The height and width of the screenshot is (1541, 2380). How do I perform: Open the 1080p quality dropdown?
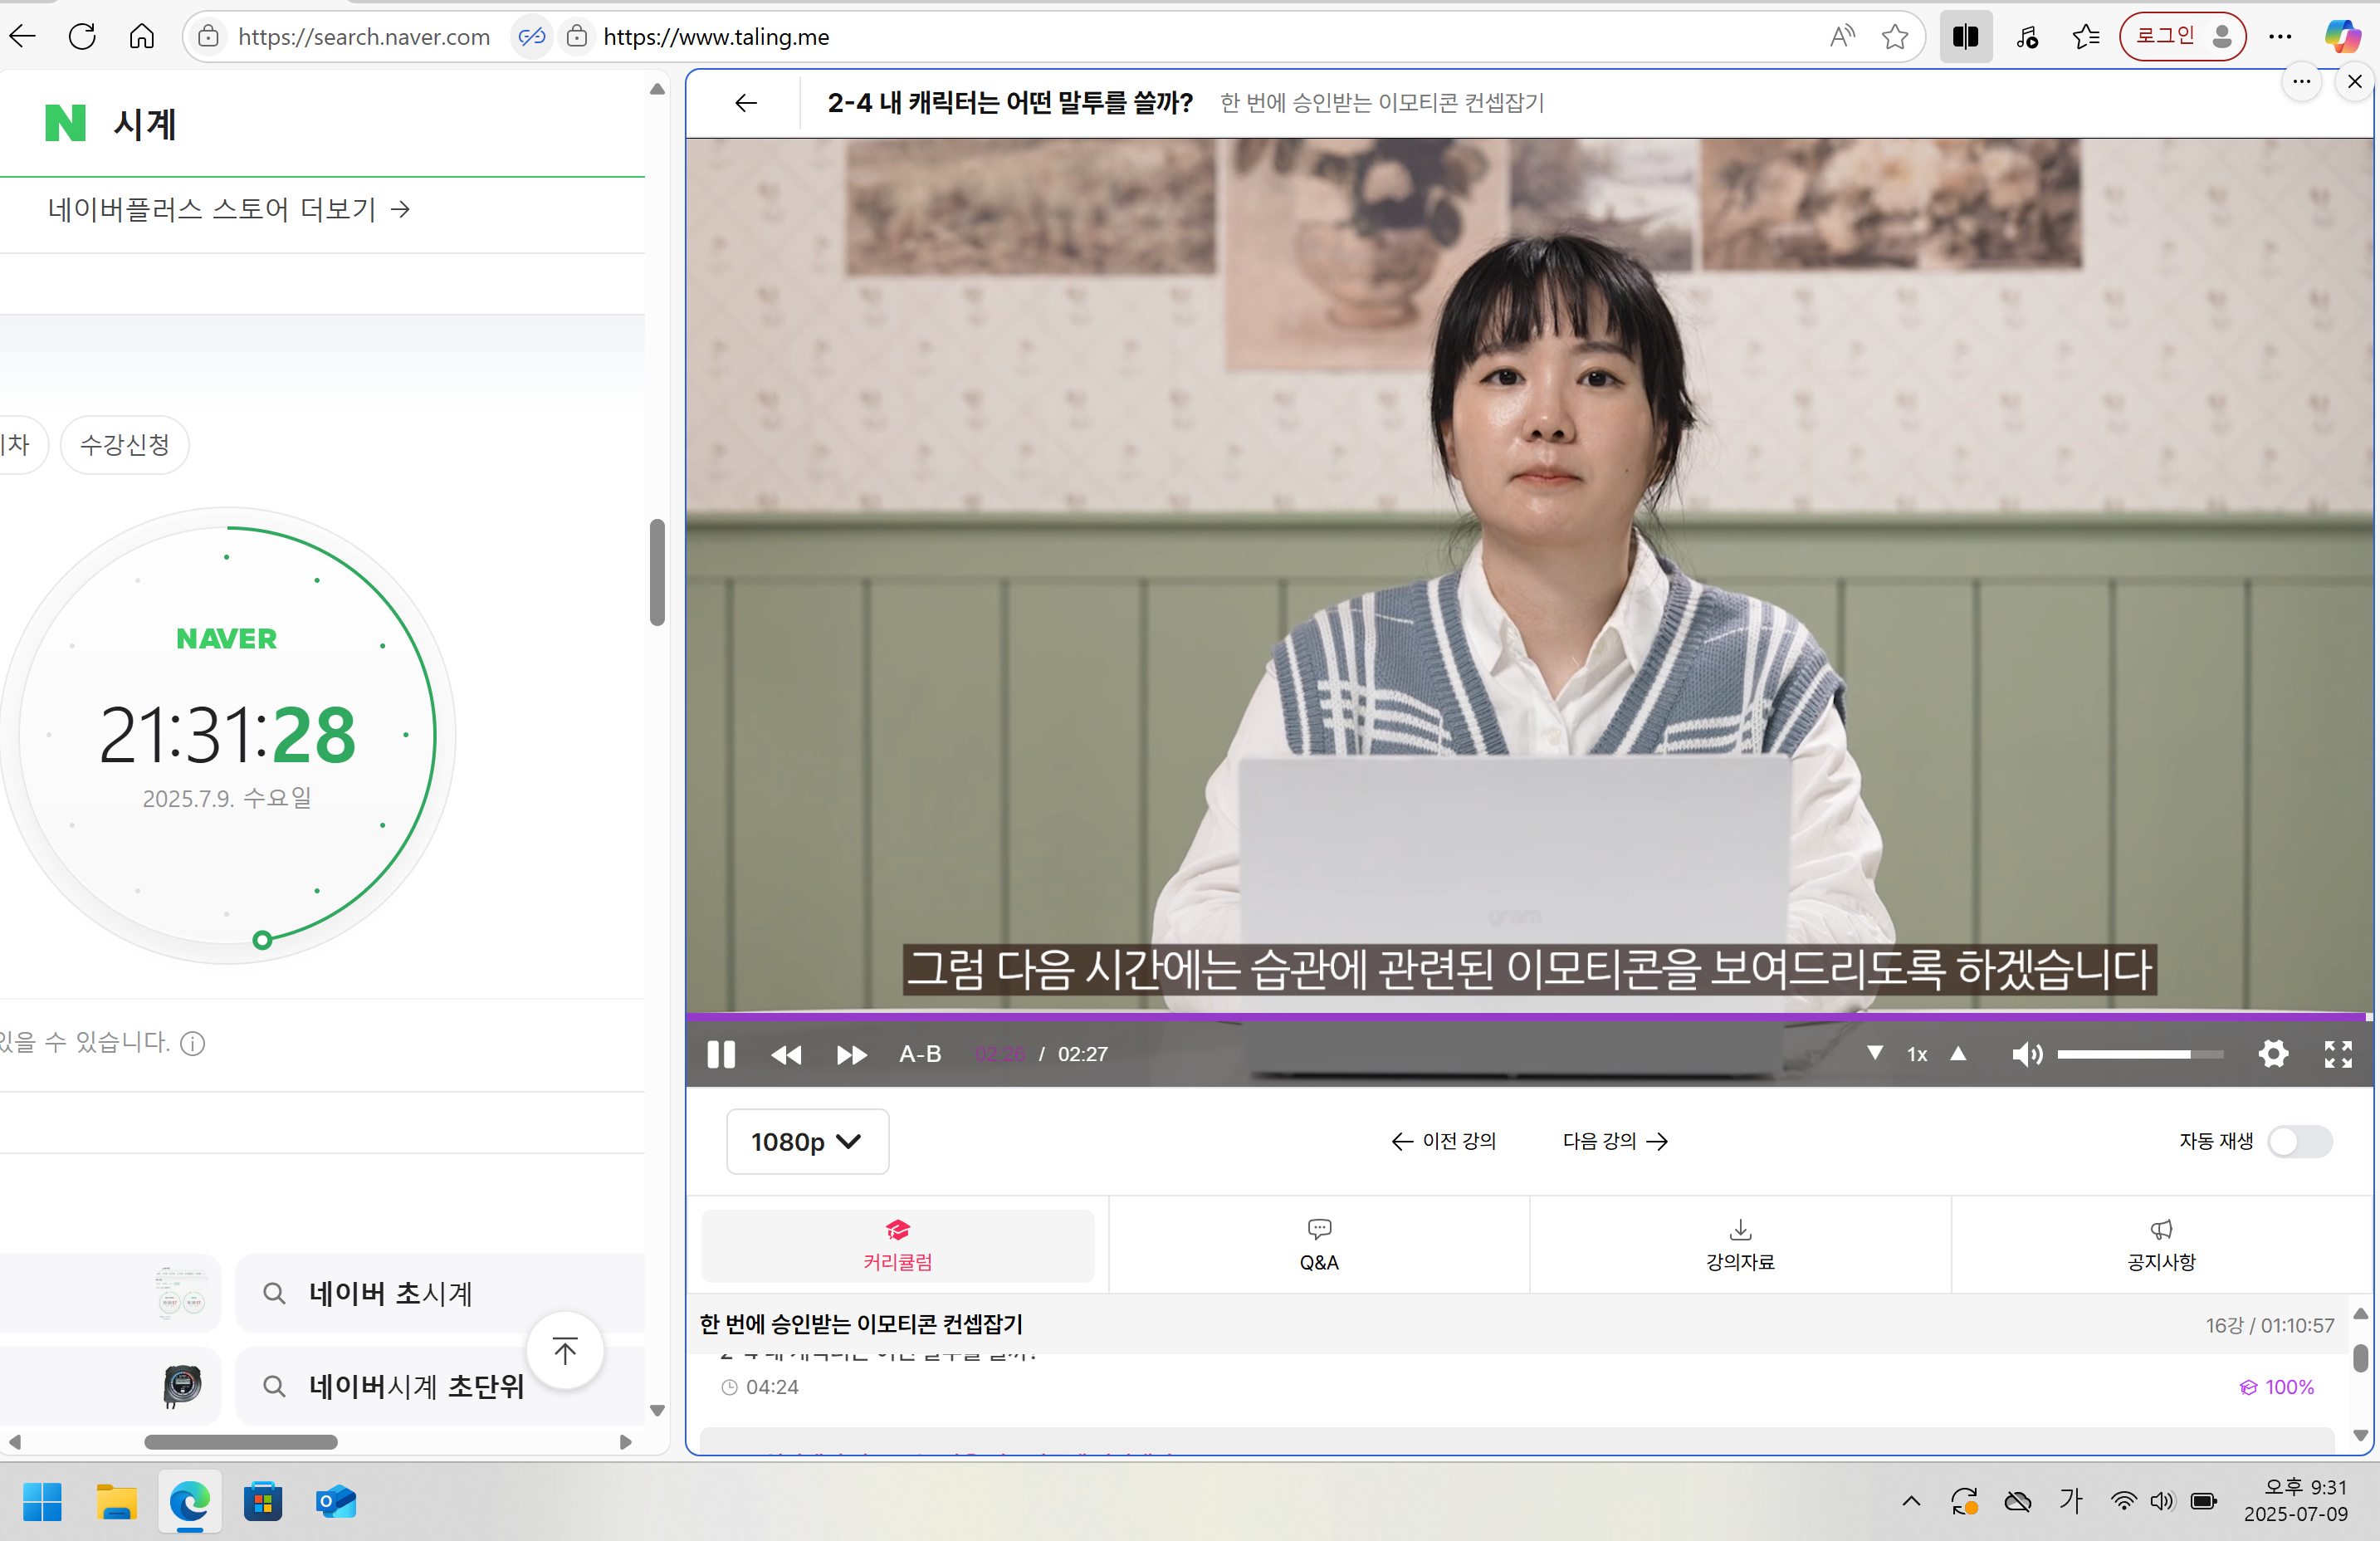pyautogui.click(x=806, y=1141)
